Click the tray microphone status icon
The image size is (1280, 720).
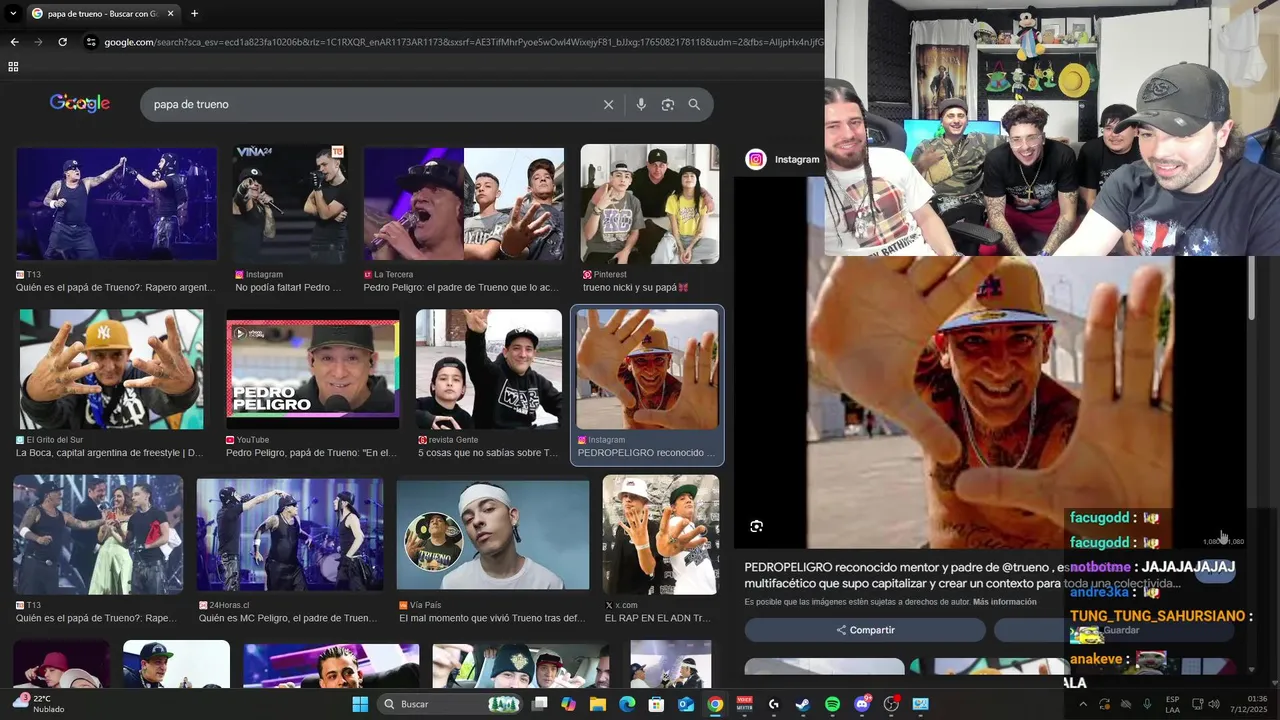pyautogui.click(x=1147, y=704)
